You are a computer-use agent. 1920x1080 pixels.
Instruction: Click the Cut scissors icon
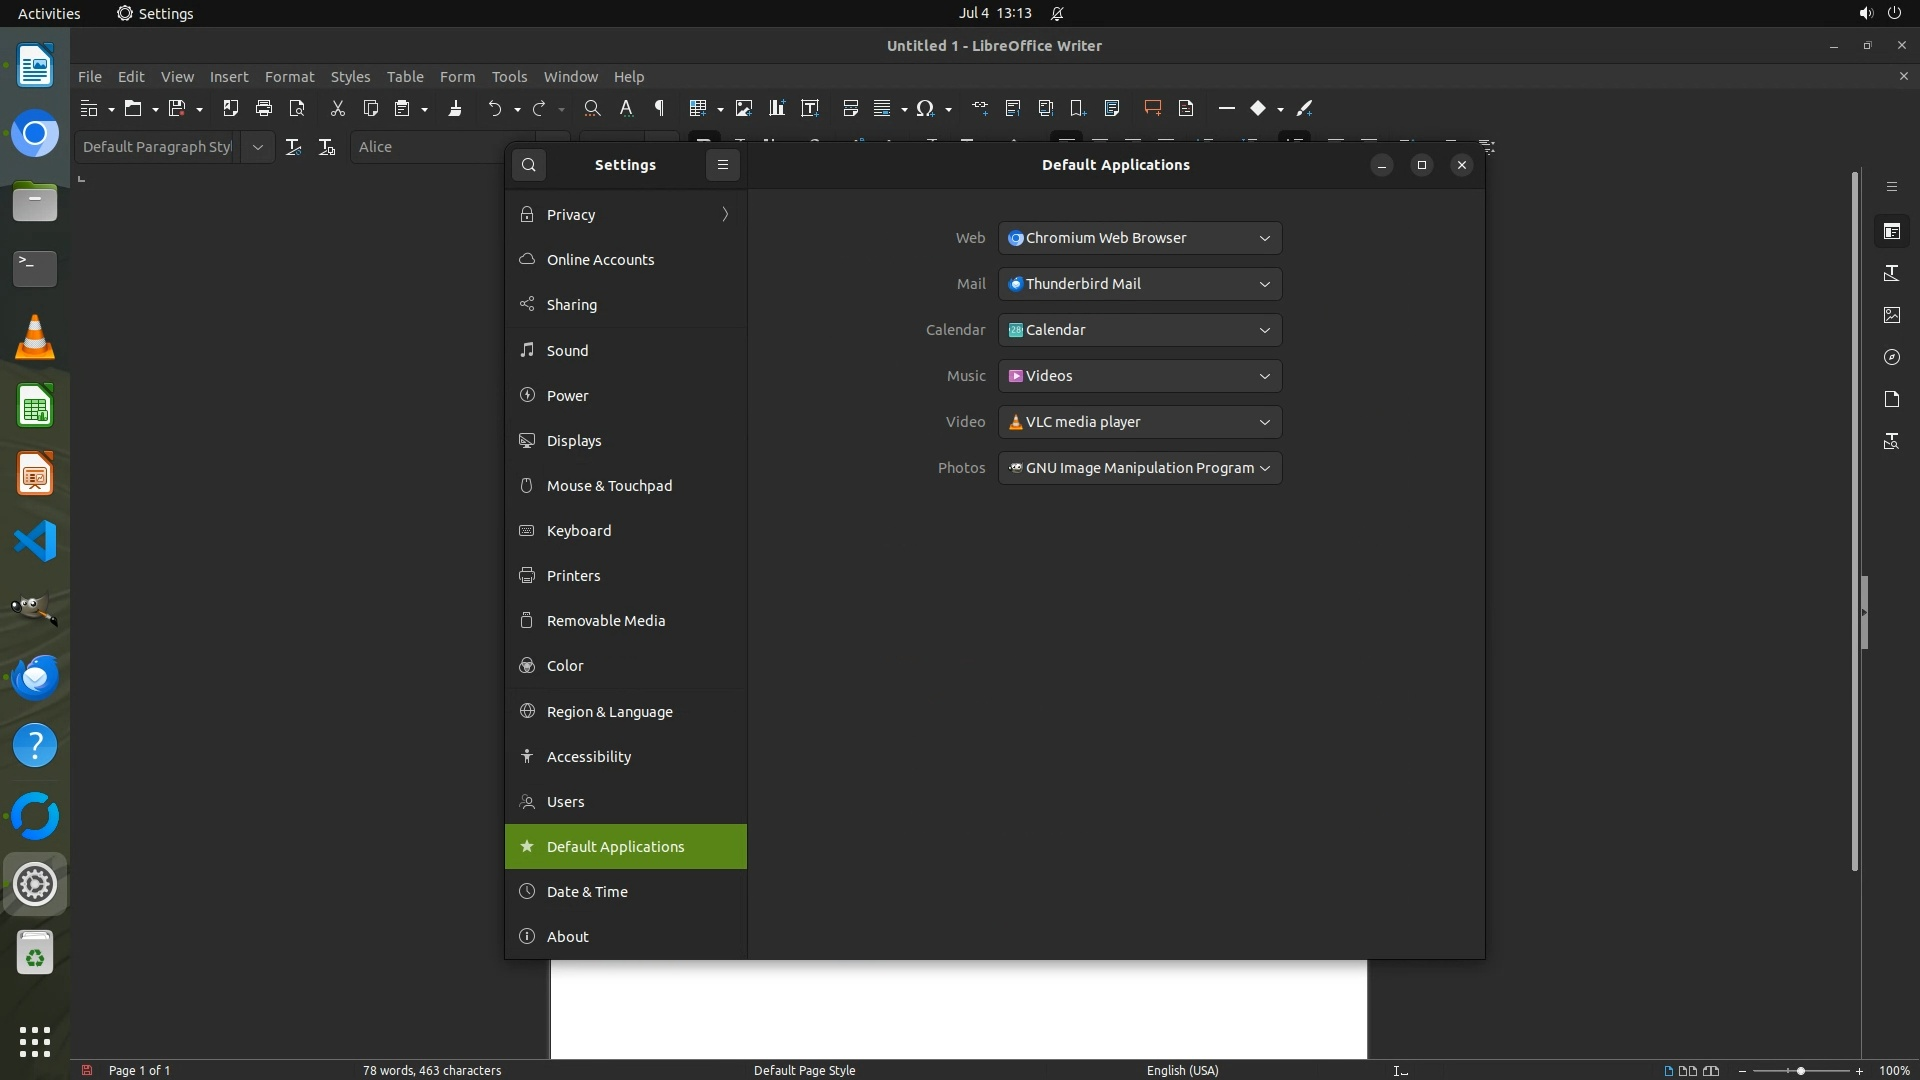pos(337,108)
